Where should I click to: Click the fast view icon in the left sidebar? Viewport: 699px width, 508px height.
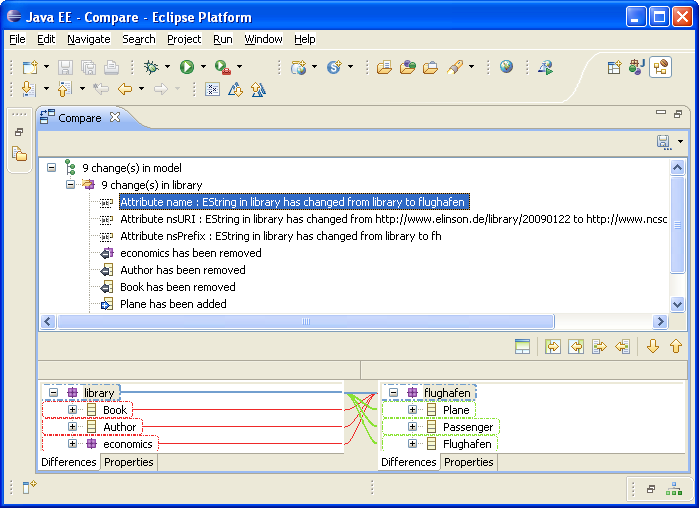[x=19, y=154]
